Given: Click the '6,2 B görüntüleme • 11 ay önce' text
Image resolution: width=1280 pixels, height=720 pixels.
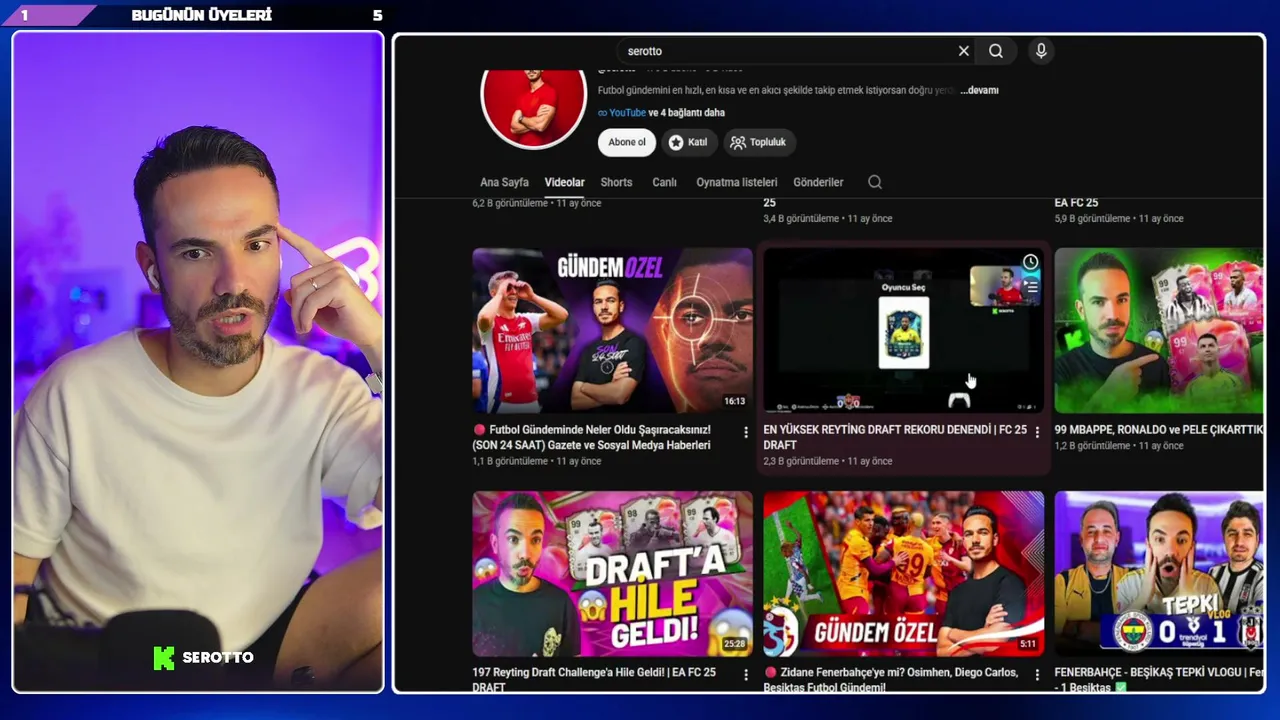Looking at the screenshot, I should [x=536, y=203].
